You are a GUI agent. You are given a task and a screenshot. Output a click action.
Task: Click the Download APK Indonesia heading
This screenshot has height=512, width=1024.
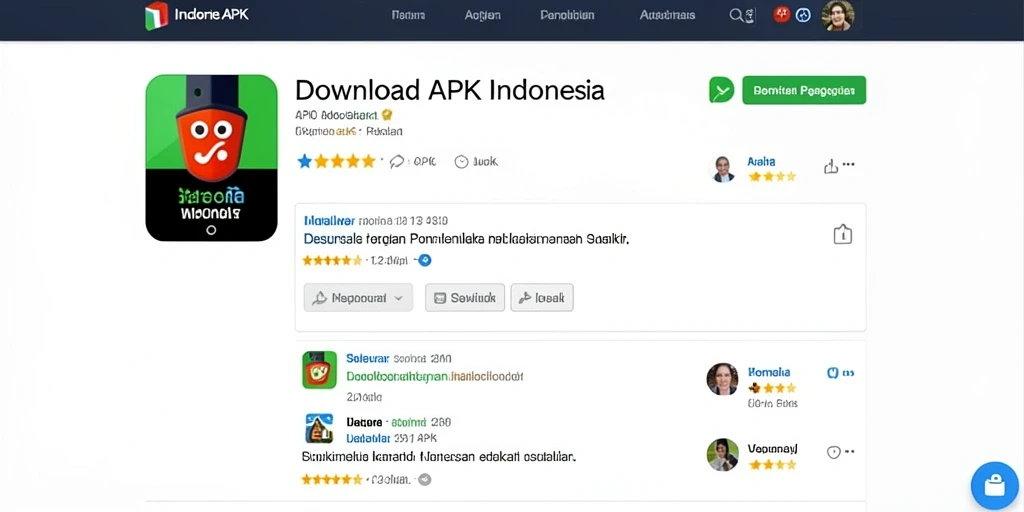coord(450,90)
